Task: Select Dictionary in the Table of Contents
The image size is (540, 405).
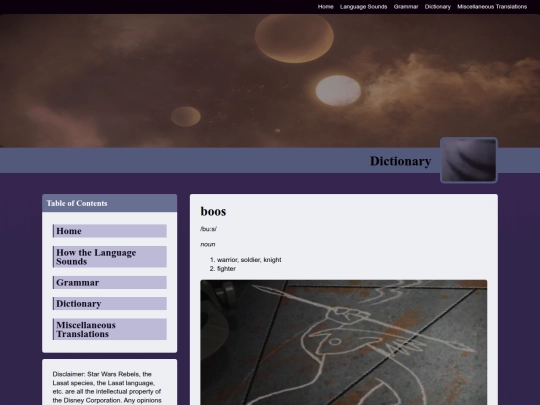Action: click(110, 304)
